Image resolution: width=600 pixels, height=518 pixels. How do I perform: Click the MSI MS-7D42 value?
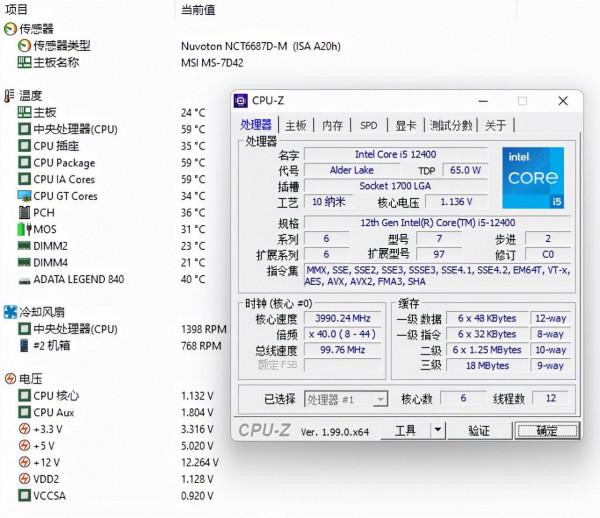coord(212,63)
